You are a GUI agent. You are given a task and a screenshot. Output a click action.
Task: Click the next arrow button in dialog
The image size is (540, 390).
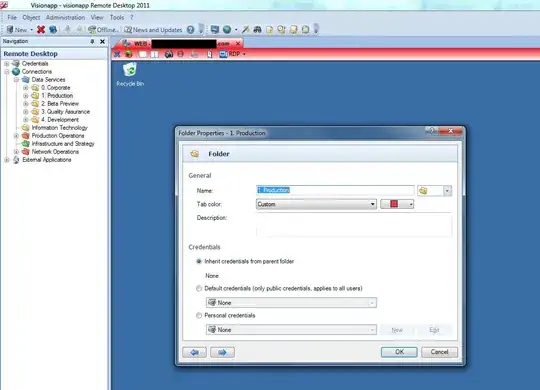coord(222,352)
